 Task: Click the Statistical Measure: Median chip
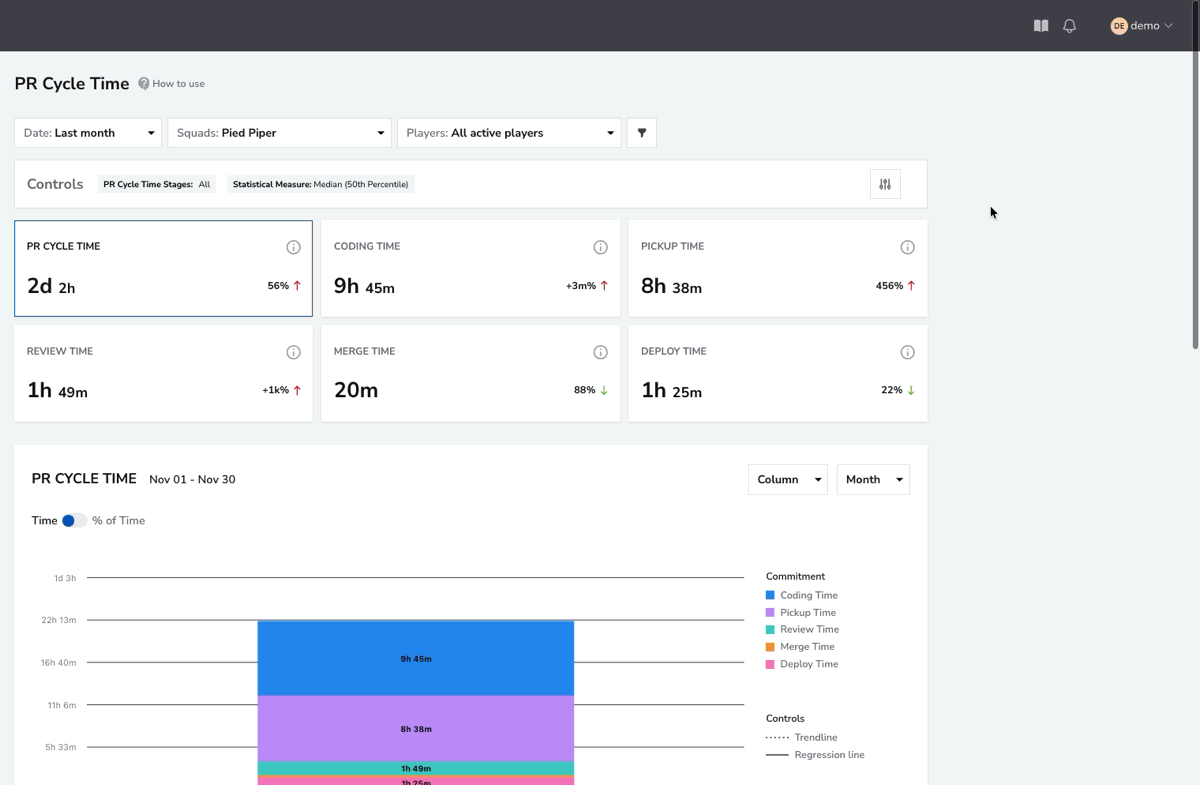point(321,184)
